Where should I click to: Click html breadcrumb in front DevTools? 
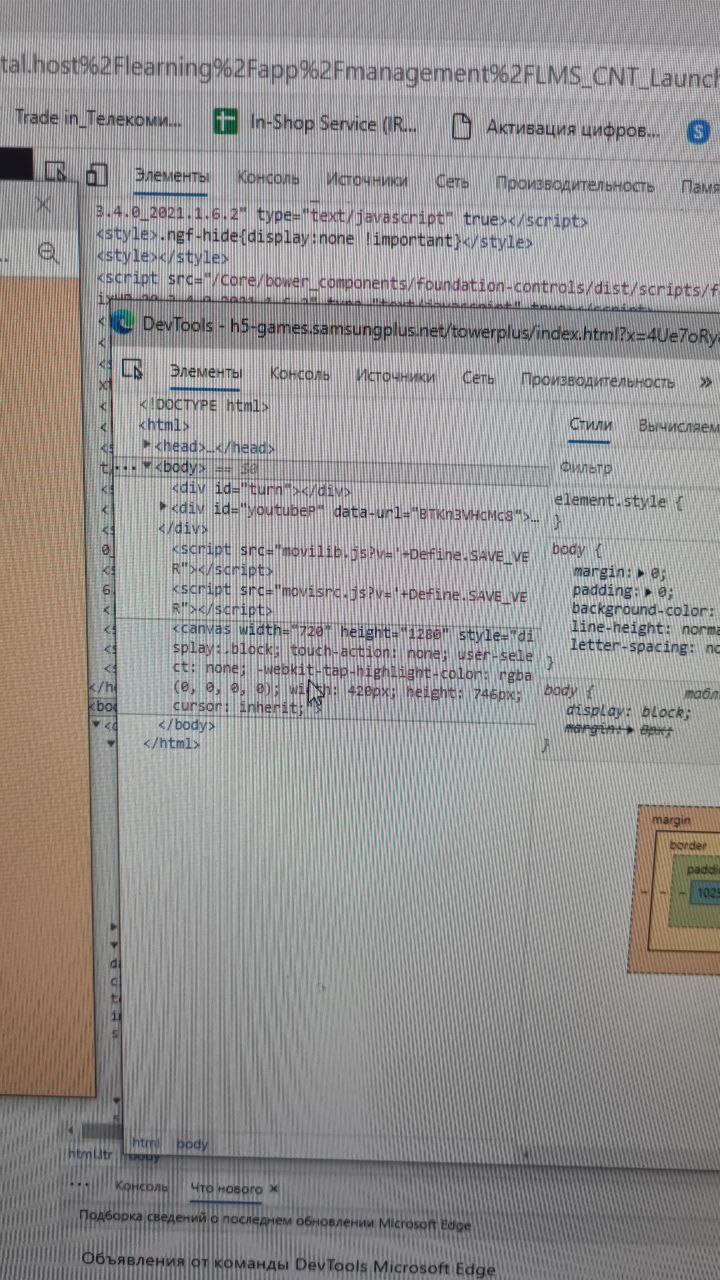tap(146, 1143)
